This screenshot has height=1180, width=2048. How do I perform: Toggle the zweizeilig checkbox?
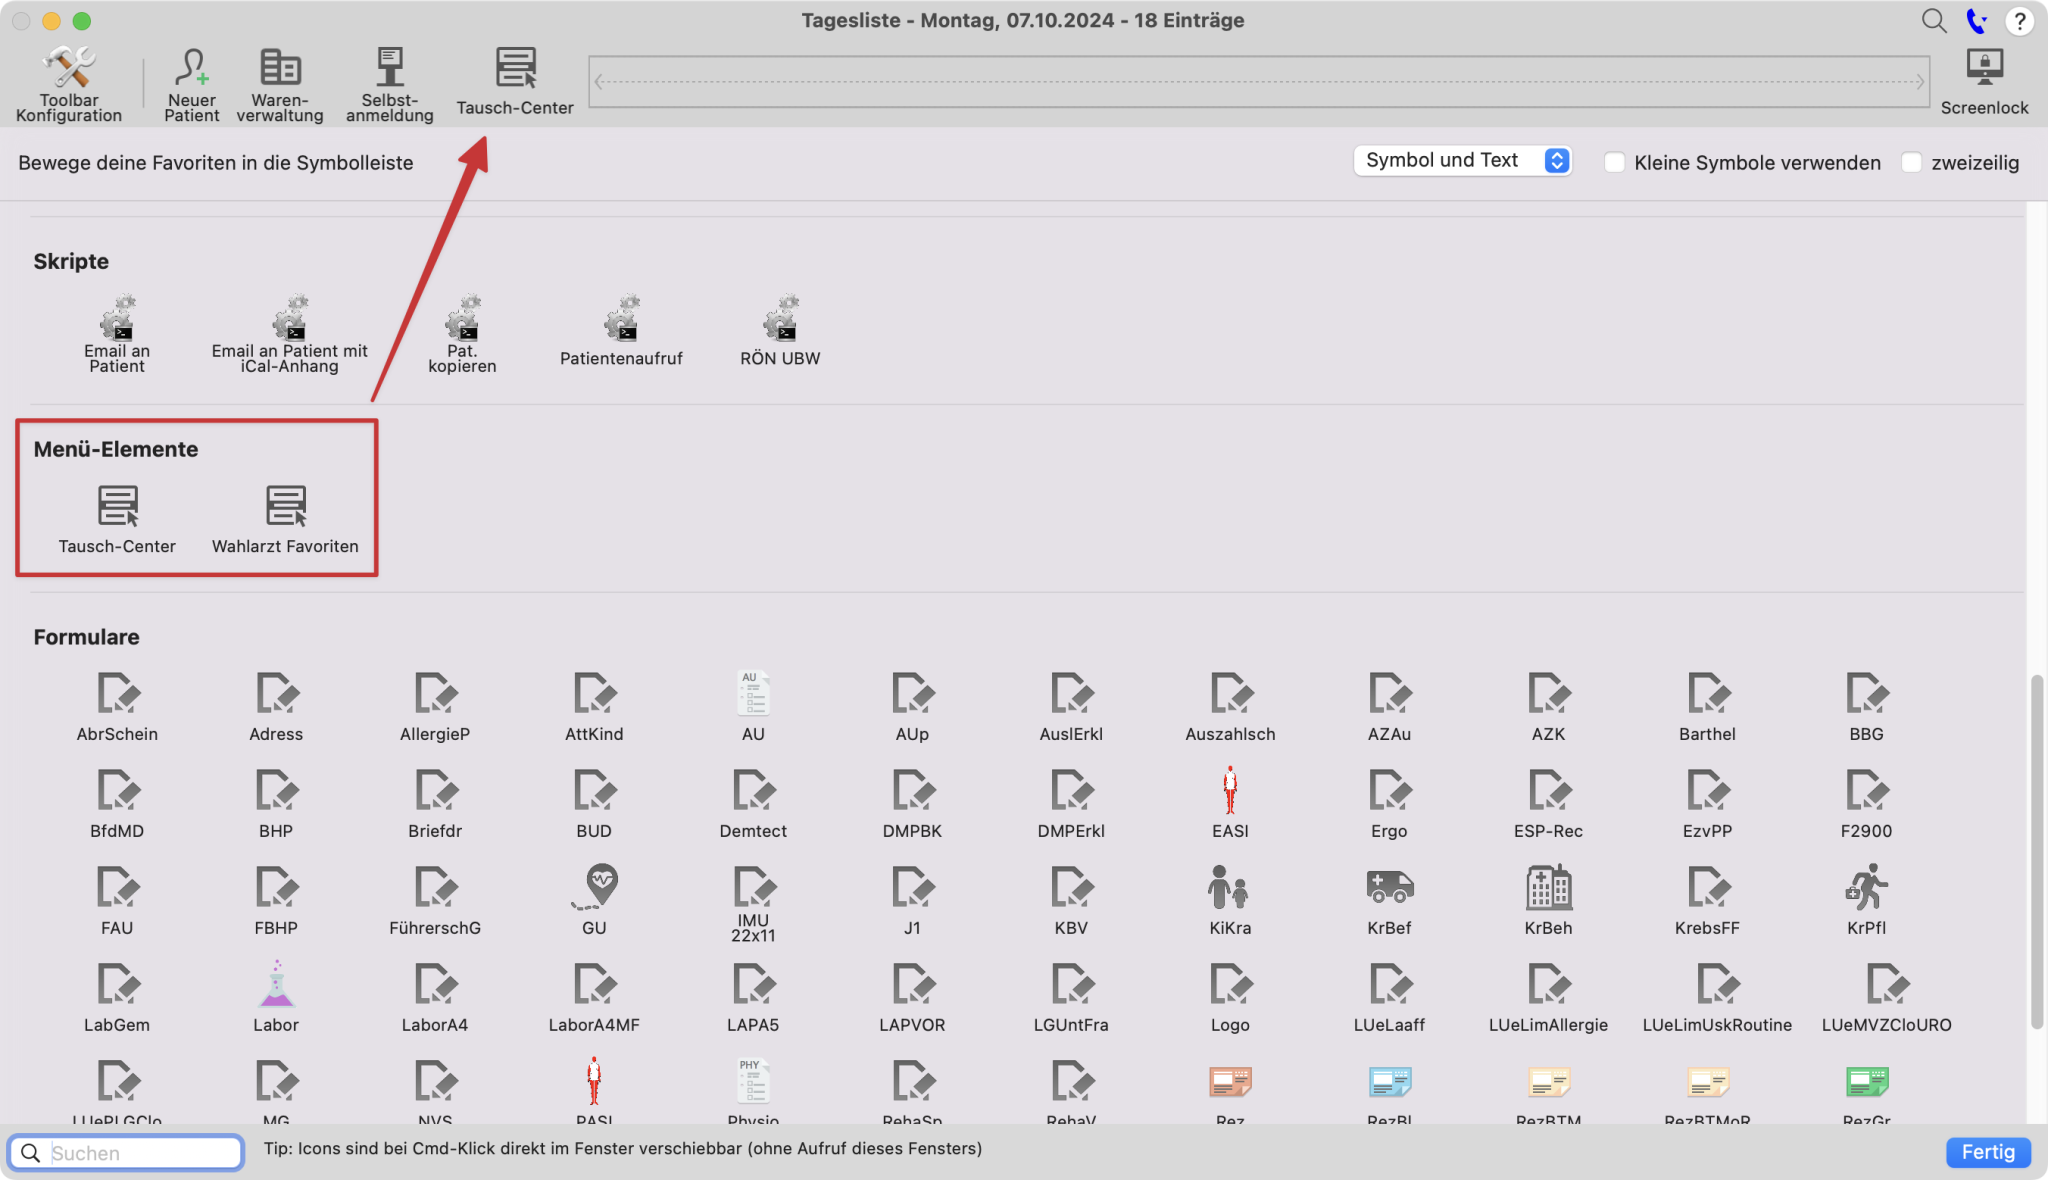(1911, 162)
